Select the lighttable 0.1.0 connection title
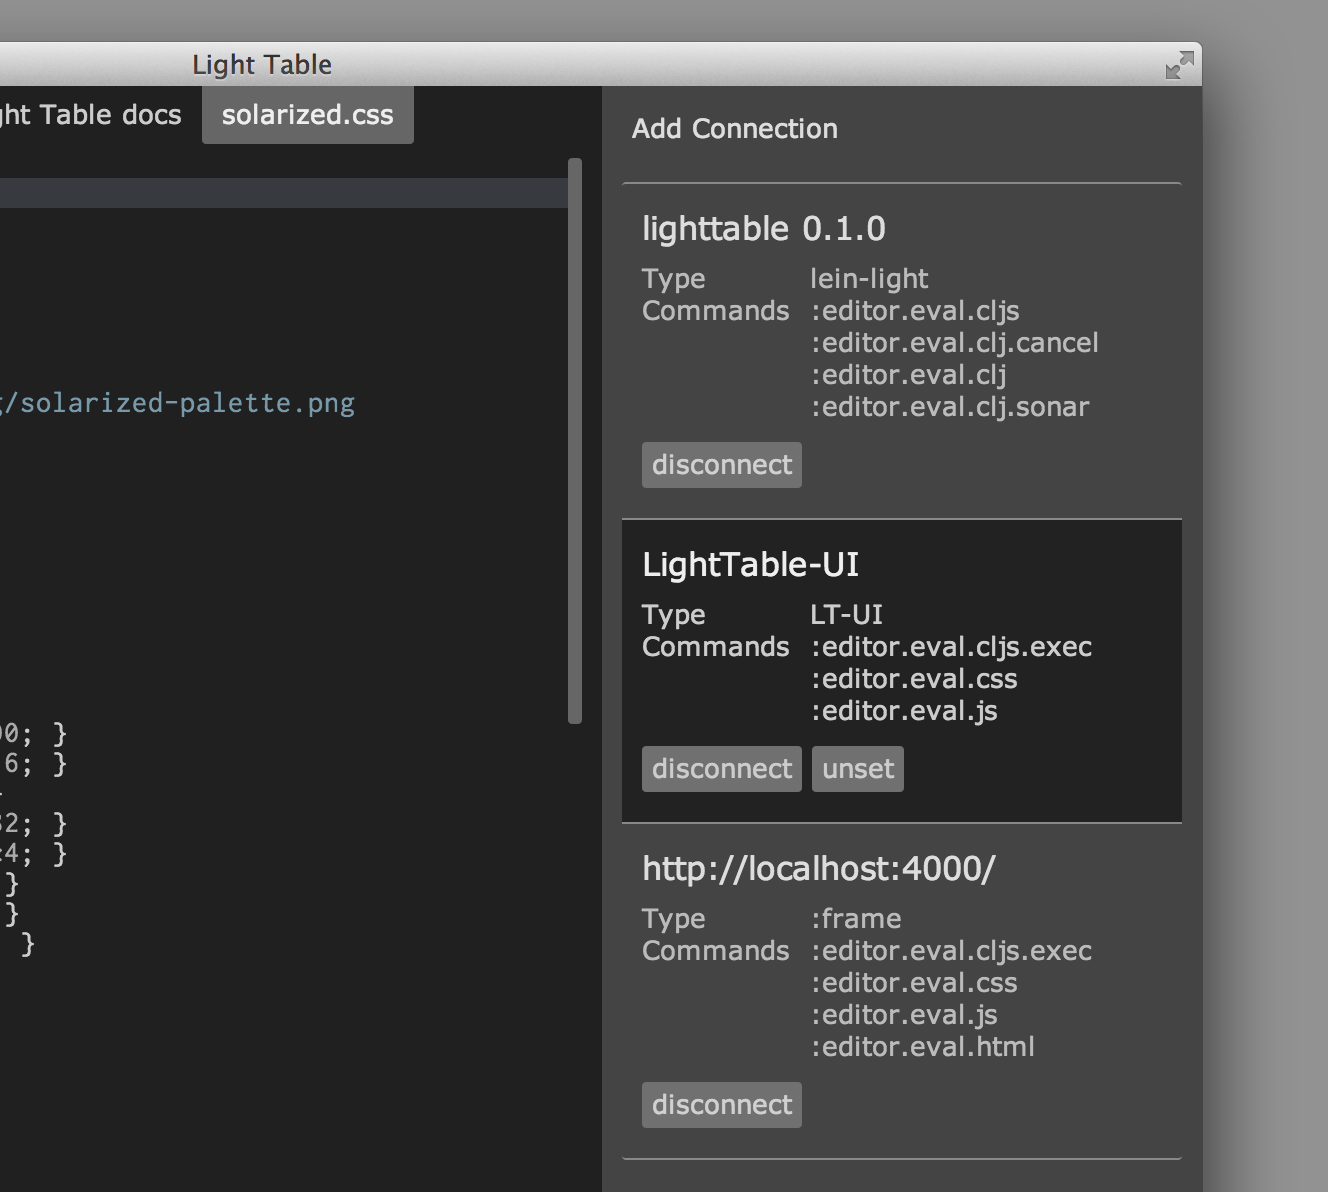 (764, 229)
